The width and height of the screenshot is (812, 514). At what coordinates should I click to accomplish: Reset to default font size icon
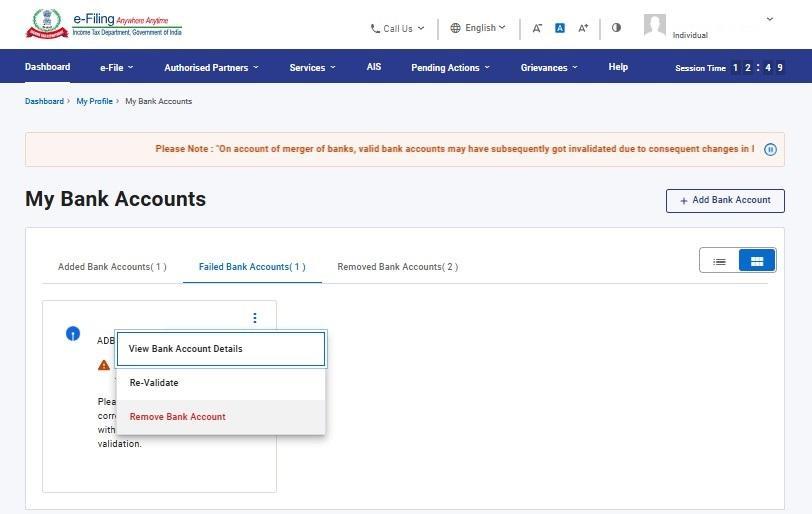tap(560, 28)
